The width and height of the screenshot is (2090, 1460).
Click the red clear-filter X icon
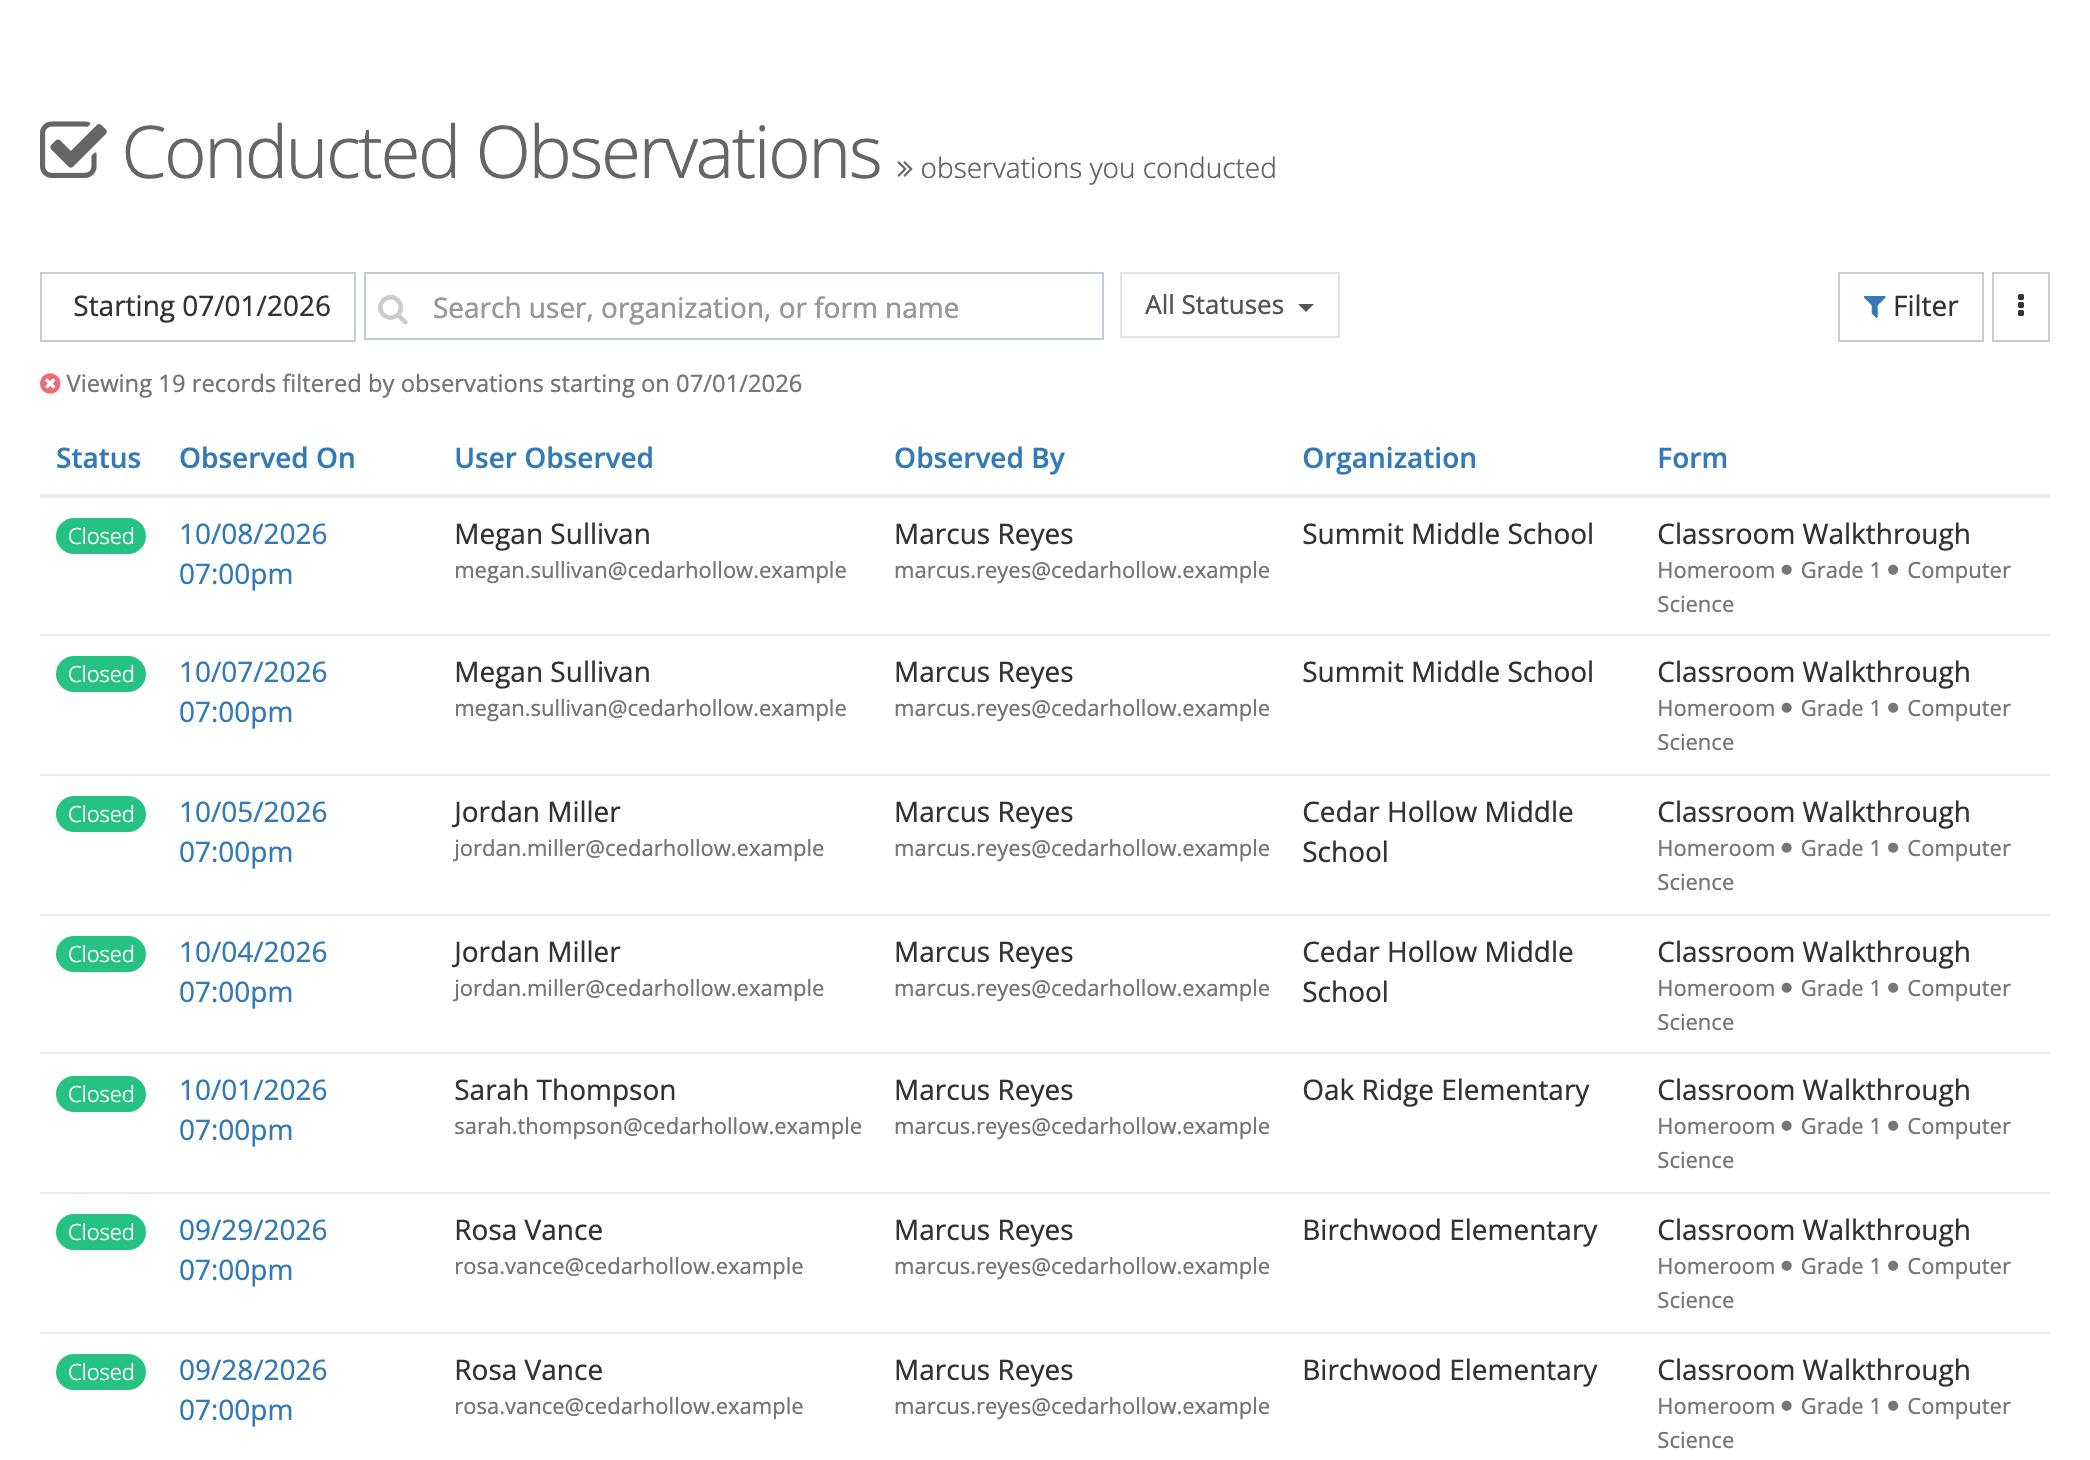pos(50,384)
